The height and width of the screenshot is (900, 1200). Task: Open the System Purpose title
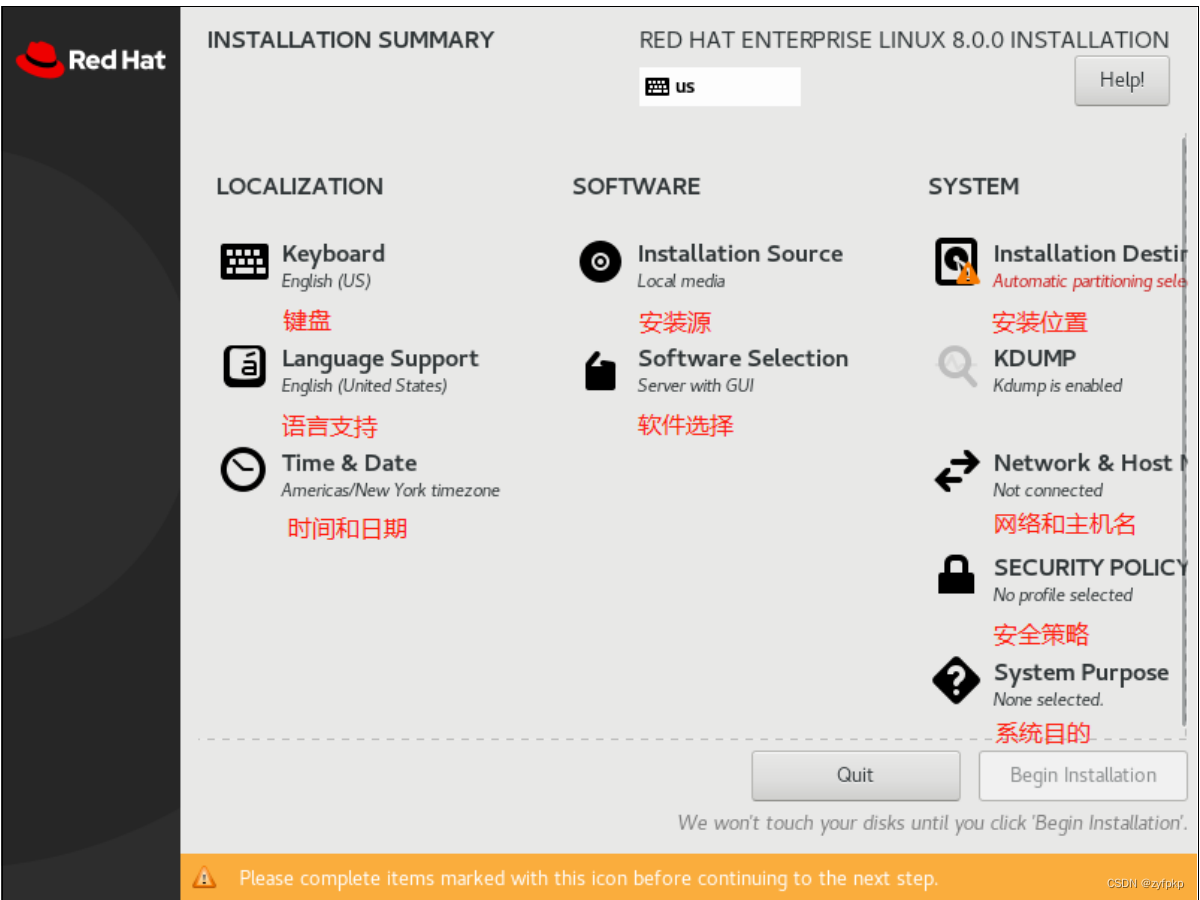click(1081, 673)
